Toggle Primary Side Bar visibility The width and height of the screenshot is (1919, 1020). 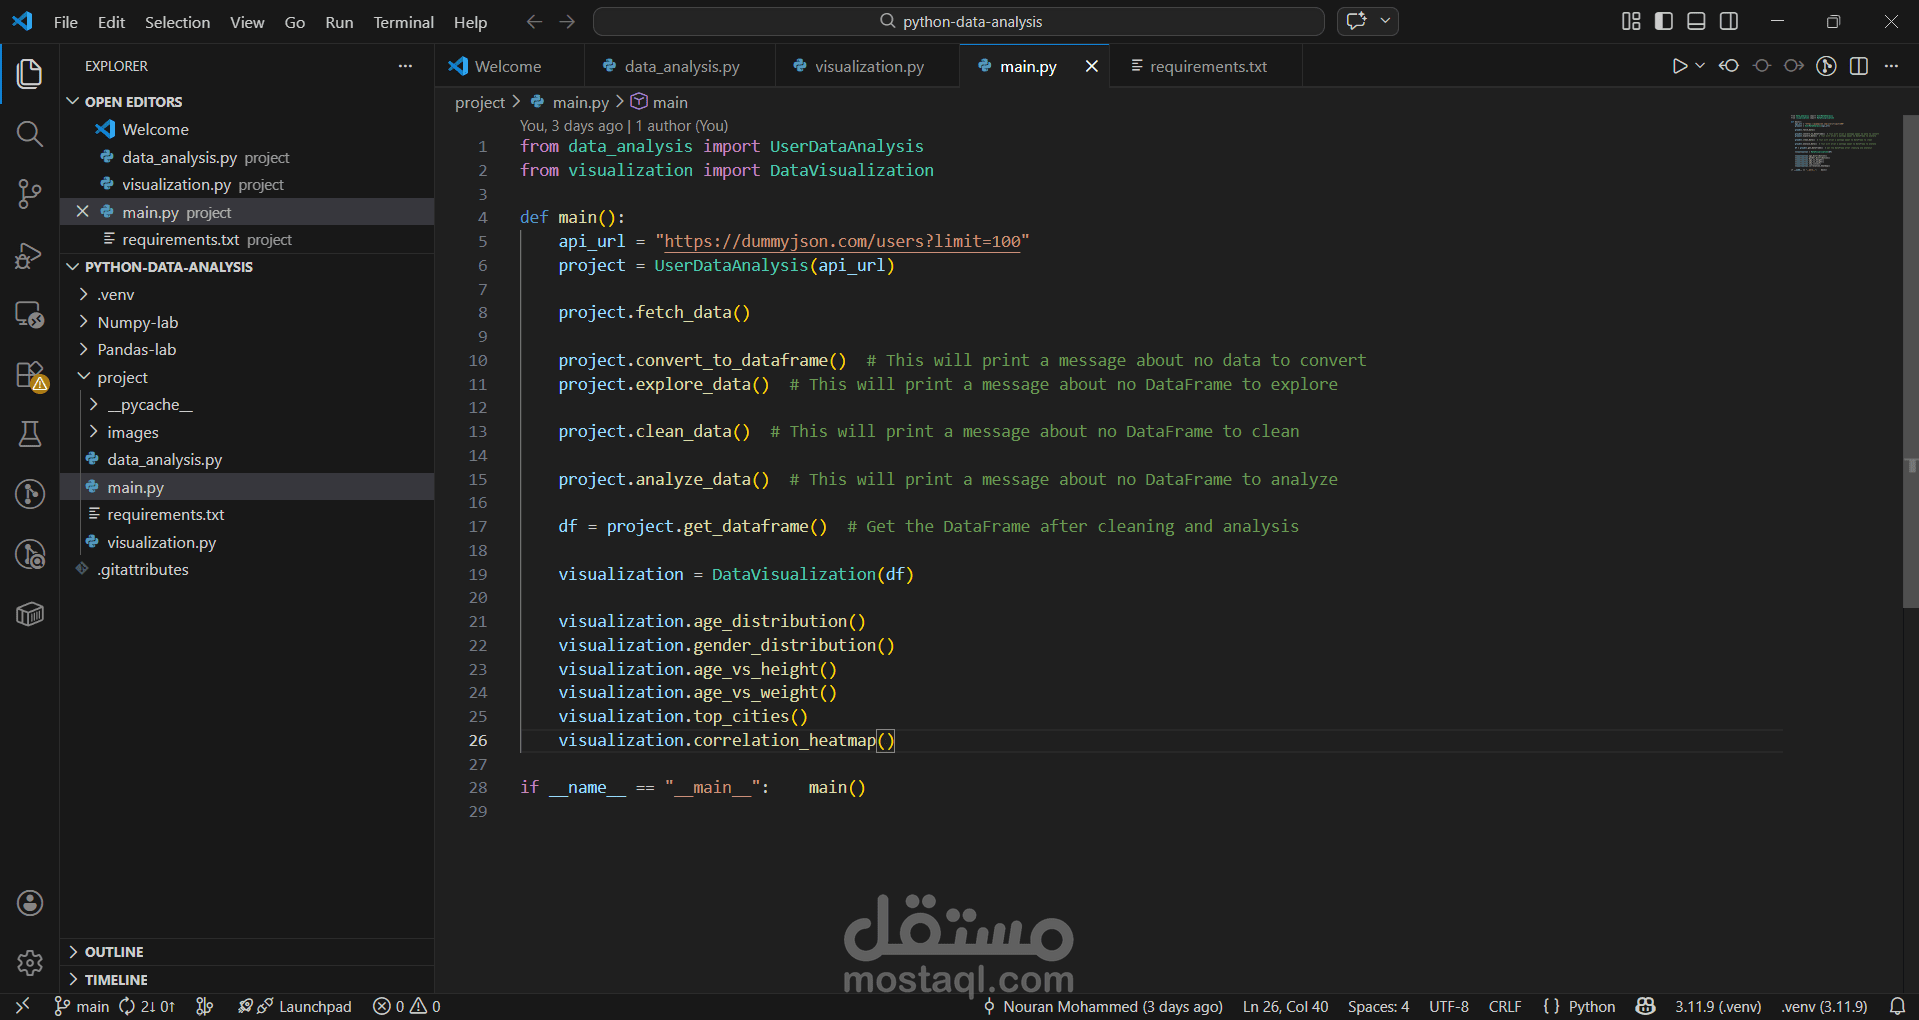click(x=1664, y=21)
